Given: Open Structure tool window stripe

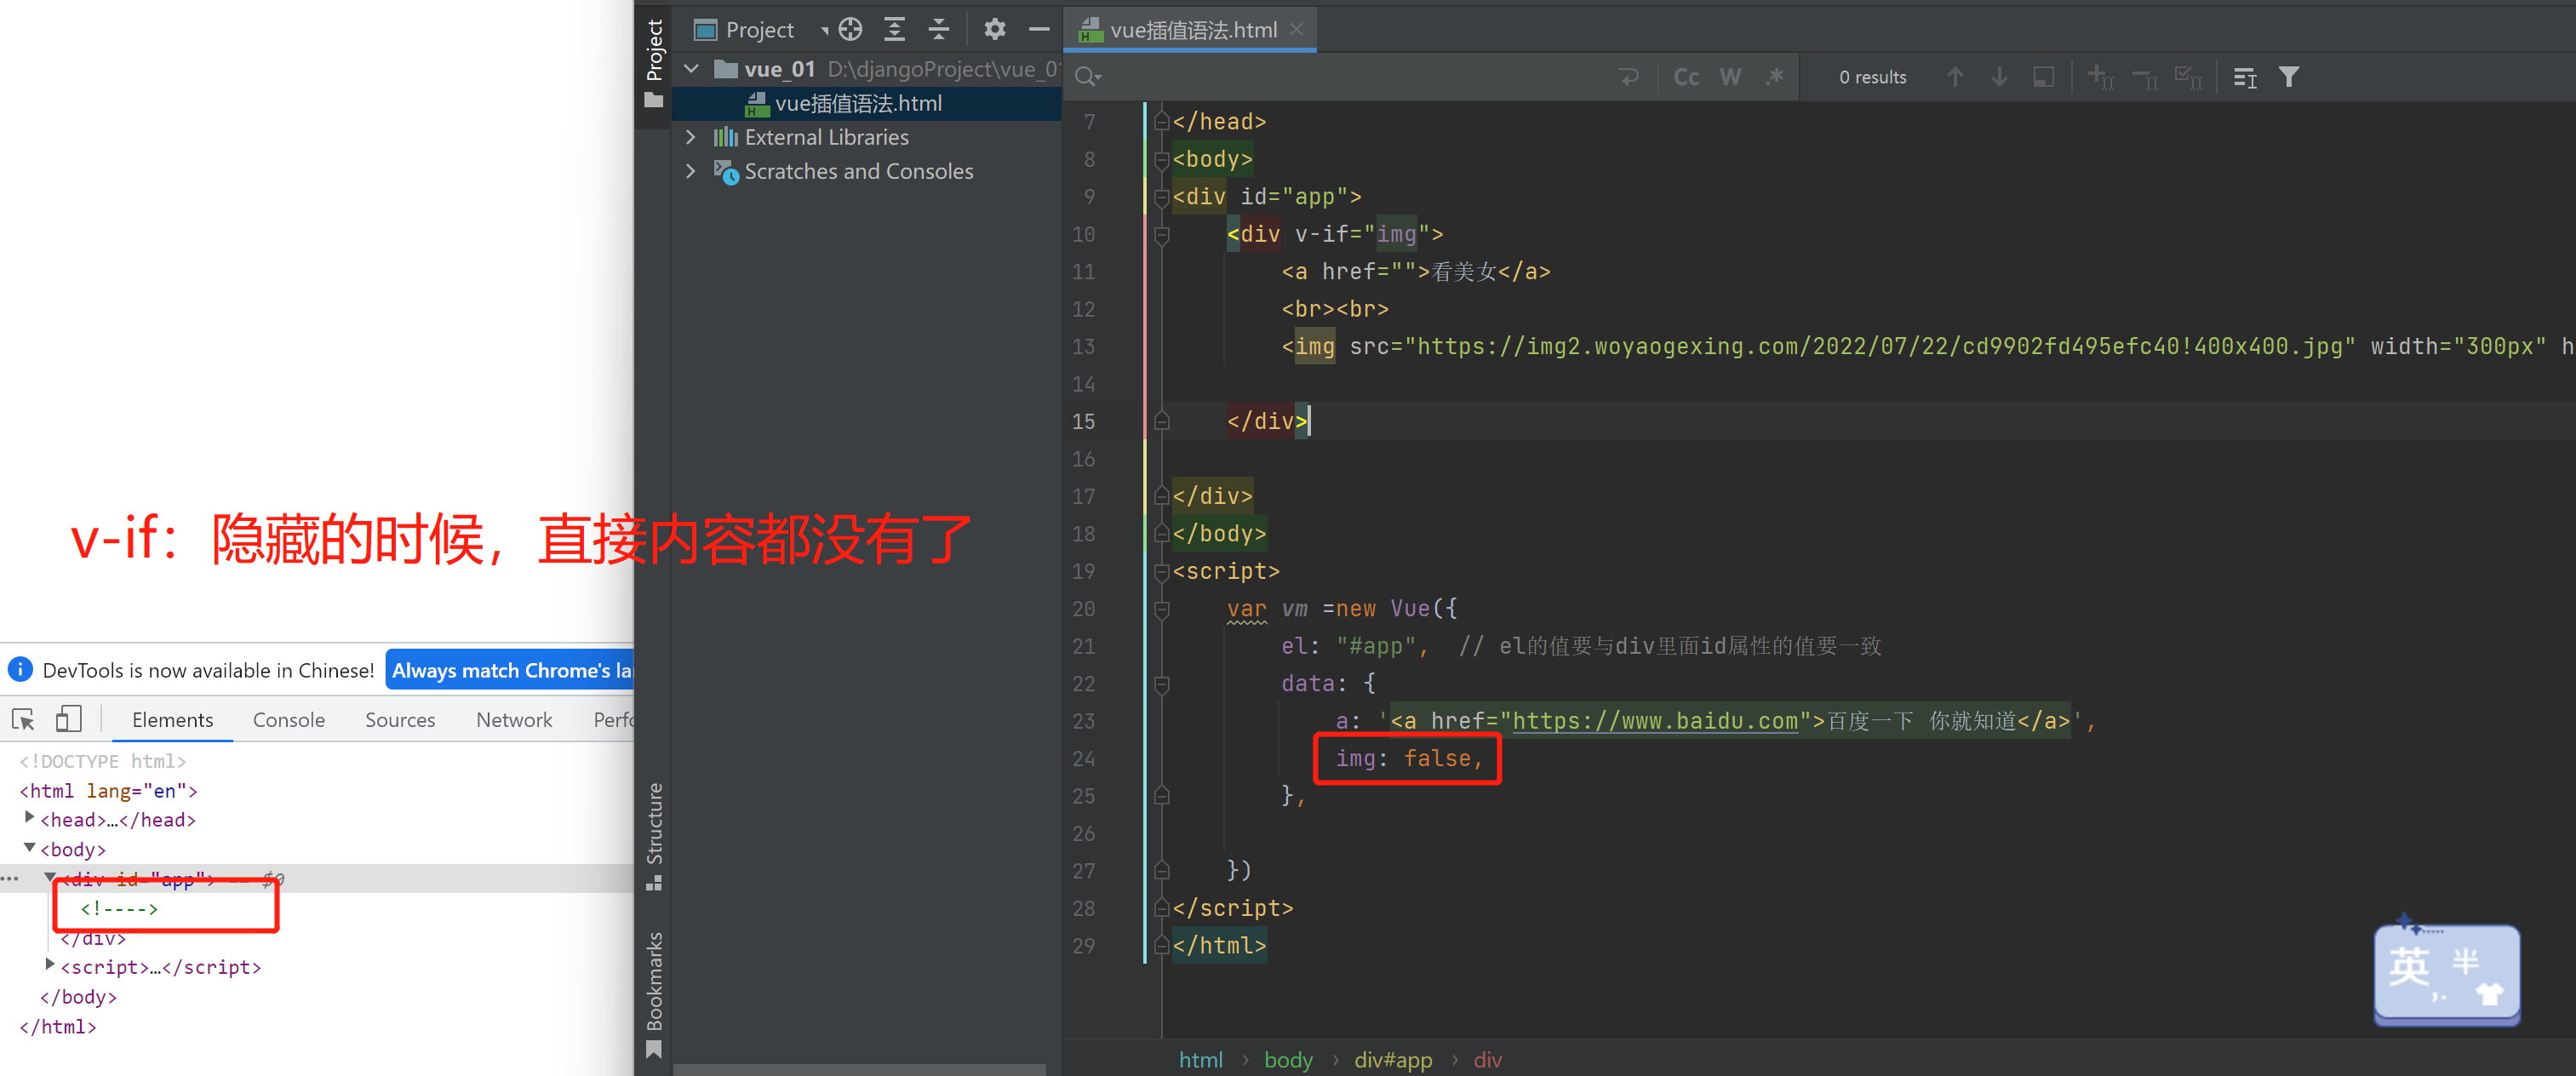Looking at the screenshot, I should 654,836.
